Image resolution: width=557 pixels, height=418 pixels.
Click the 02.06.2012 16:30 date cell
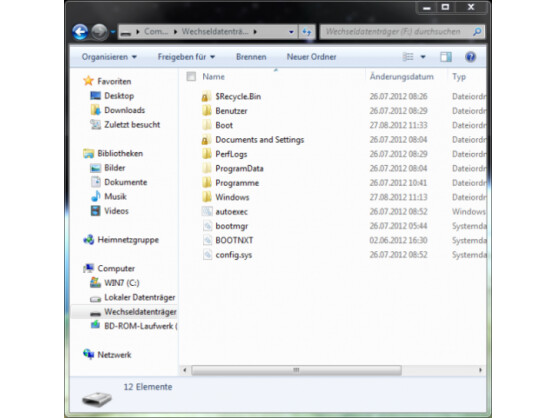[x=398, y=240]
